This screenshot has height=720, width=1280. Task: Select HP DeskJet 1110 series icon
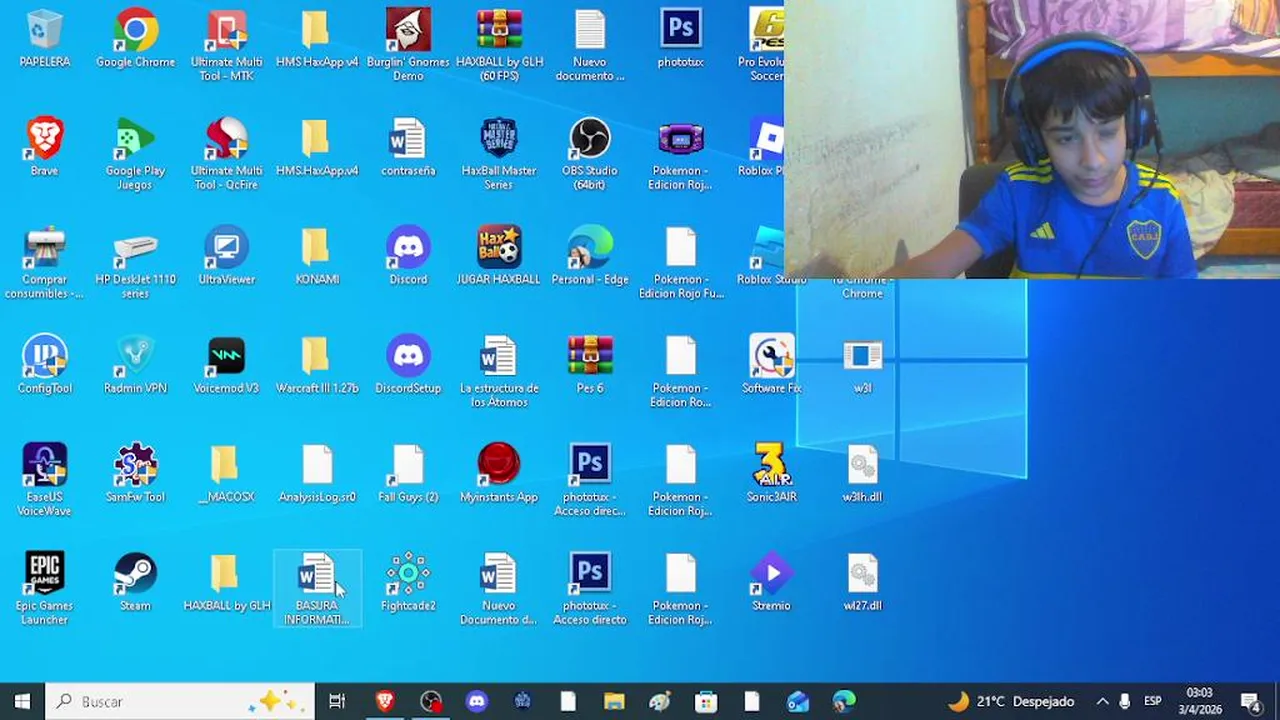pyautogui.click(x=135, y=264)
